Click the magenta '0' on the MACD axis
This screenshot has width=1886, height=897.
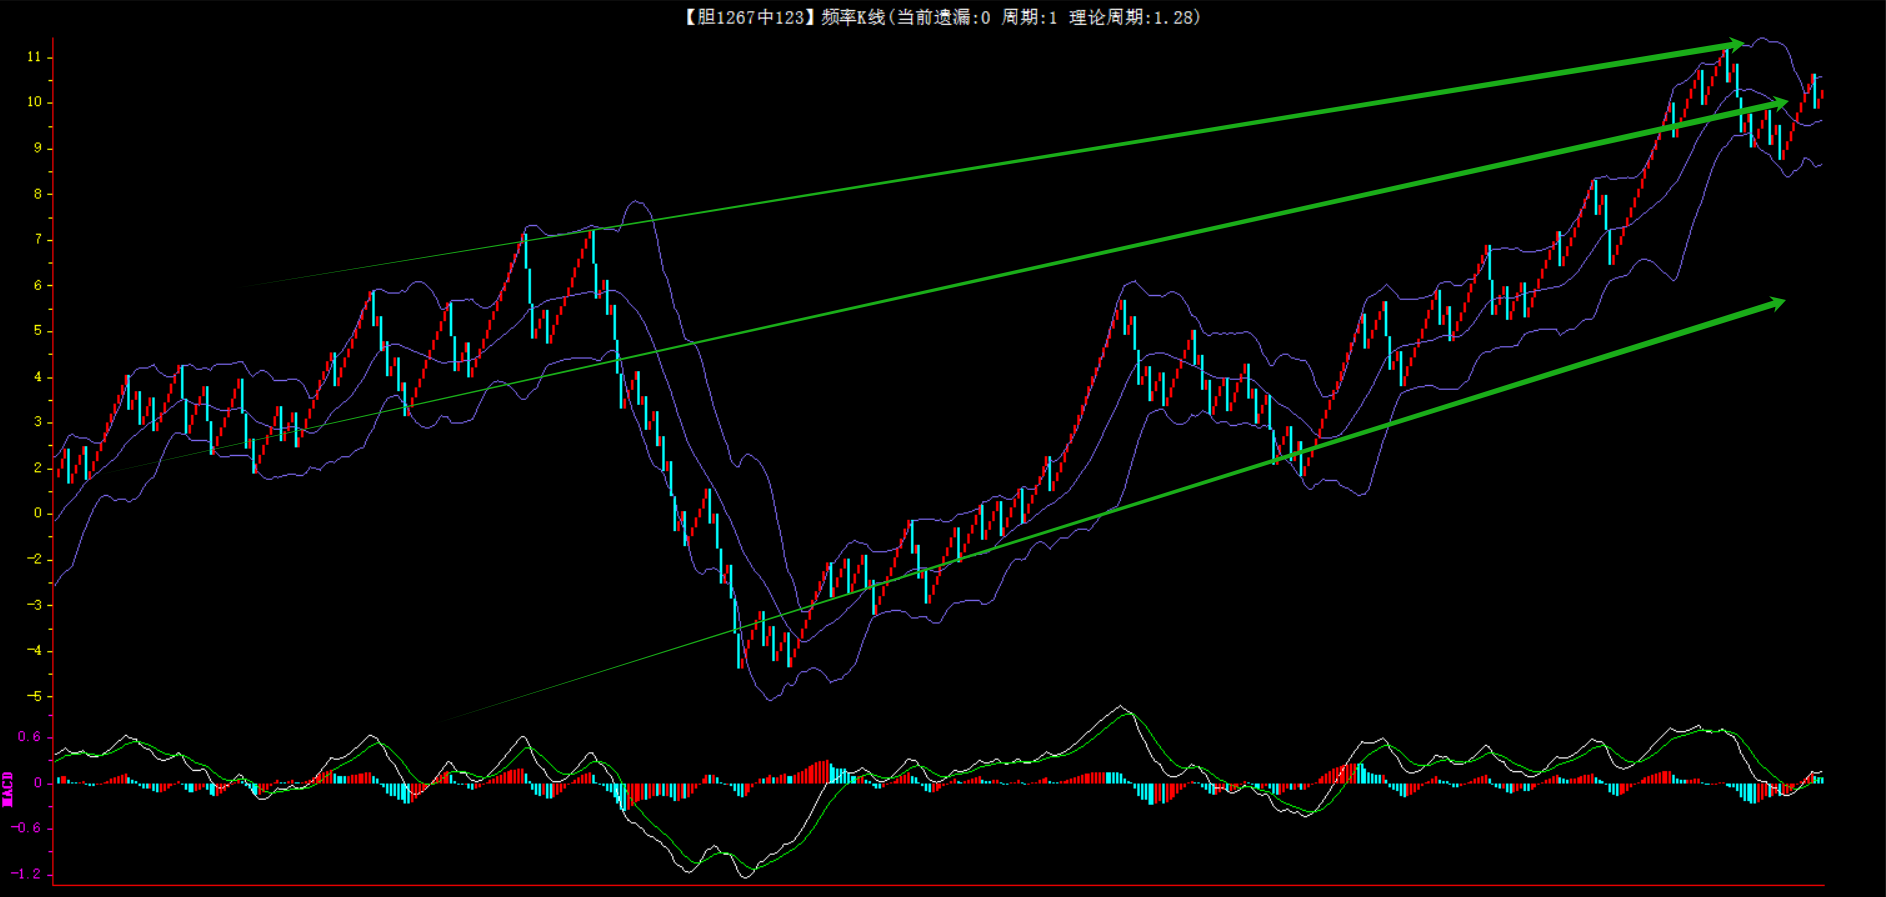click(38, 783)
